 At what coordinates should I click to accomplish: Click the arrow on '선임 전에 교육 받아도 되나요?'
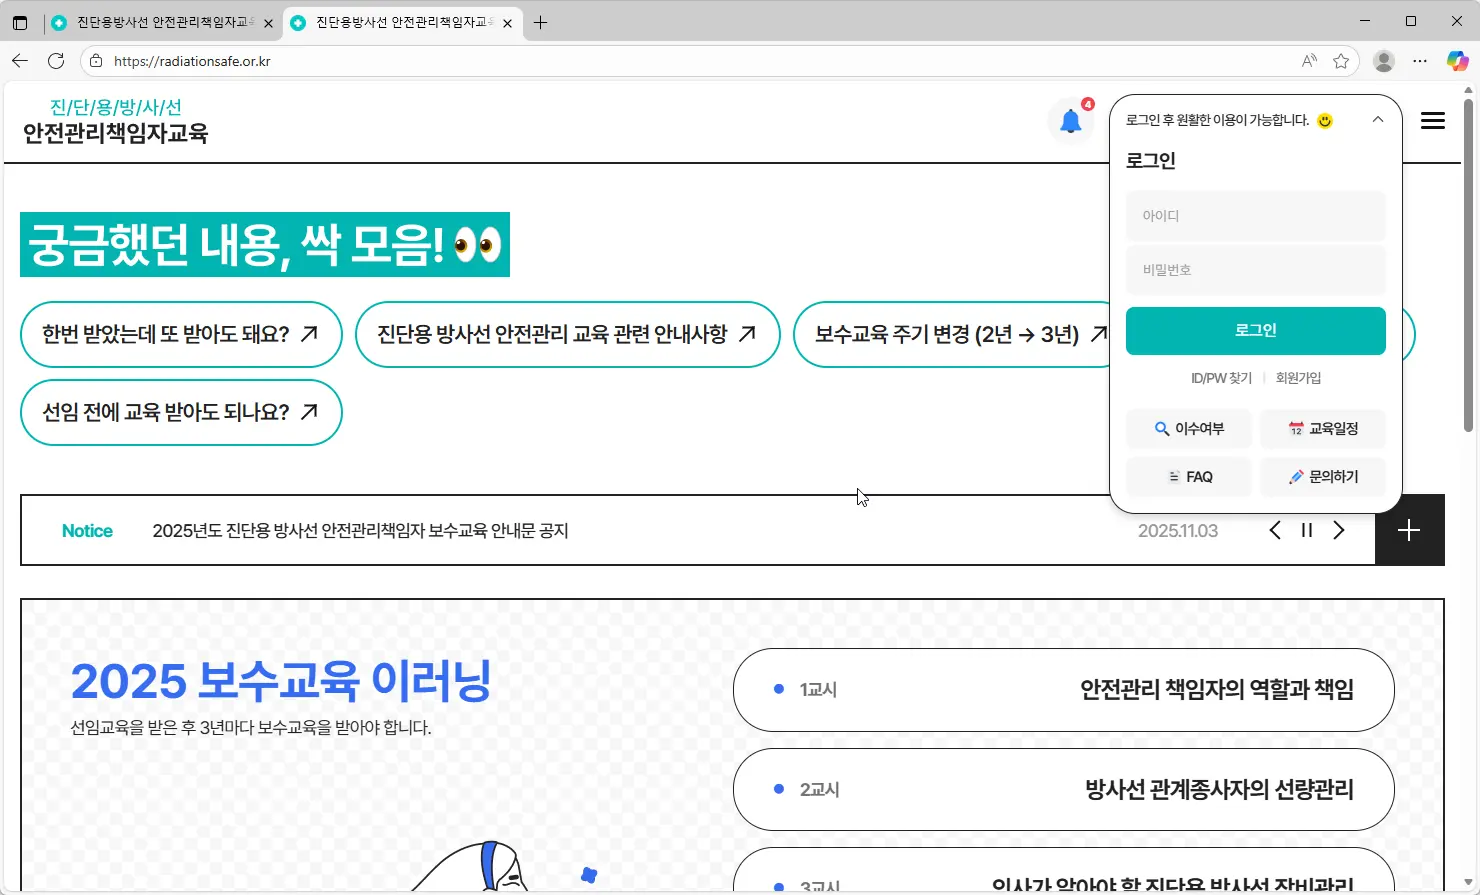pyautogui.click(x=310, y=412)
